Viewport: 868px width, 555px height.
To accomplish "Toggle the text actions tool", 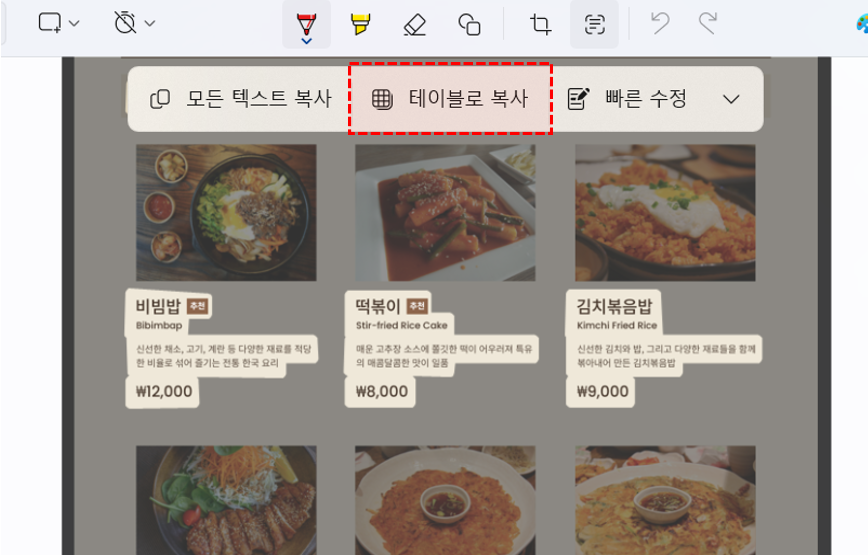I will click(594, 24).
